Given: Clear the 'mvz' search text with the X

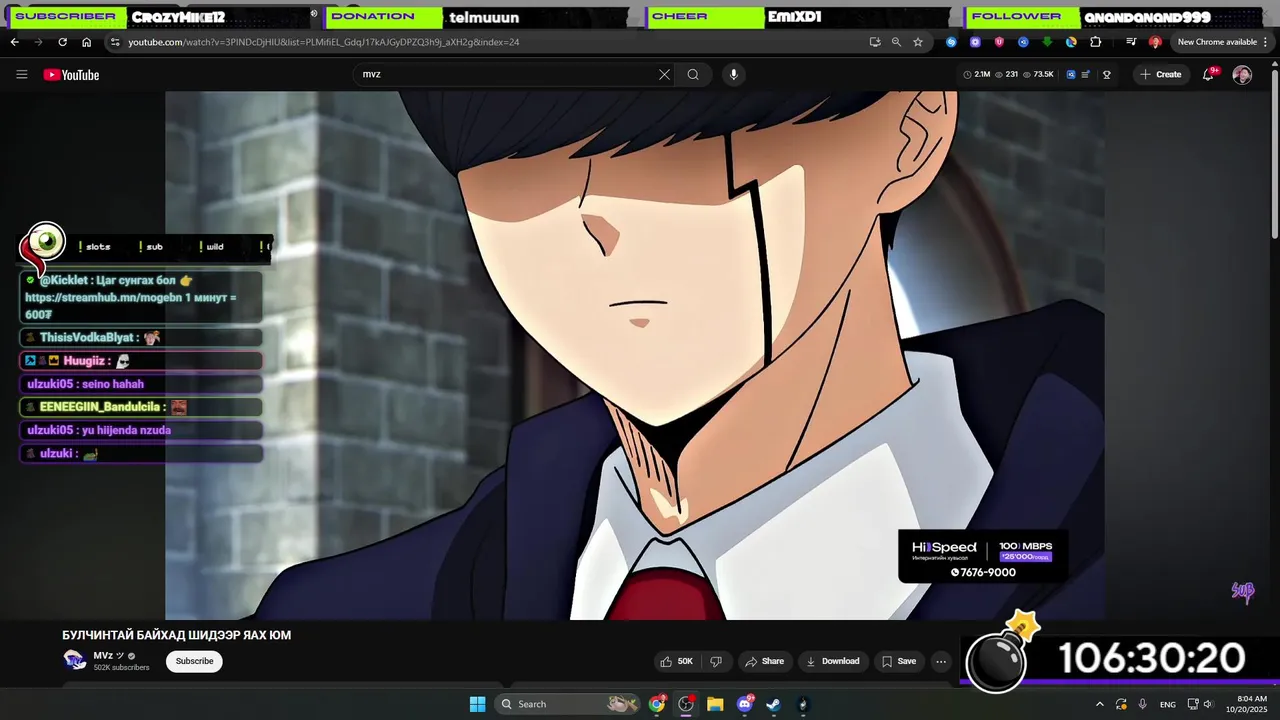Looking at the screenshot, I should 664,74.
